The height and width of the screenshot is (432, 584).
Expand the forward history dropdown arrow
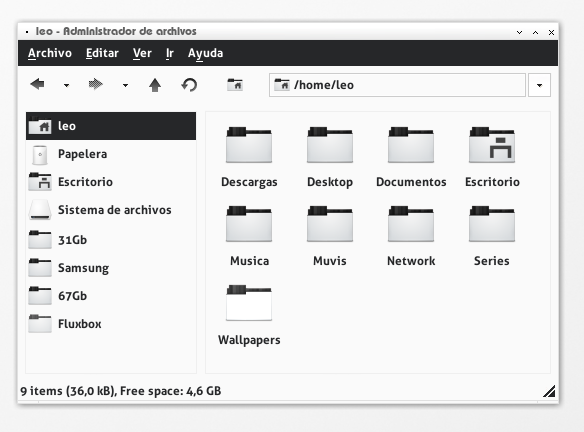click(x=126, y=85)
